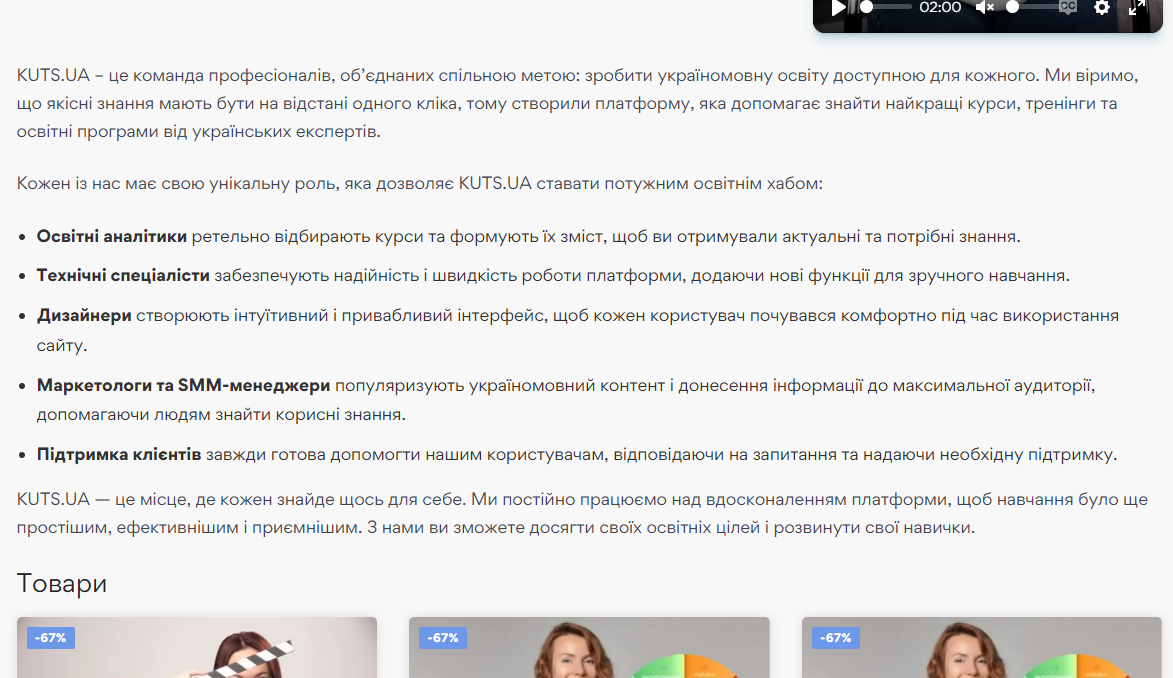The width and height of the screenshot is (1173, 678).
Task: Click the video seek bar handle
Action: [x=867, y=7]
